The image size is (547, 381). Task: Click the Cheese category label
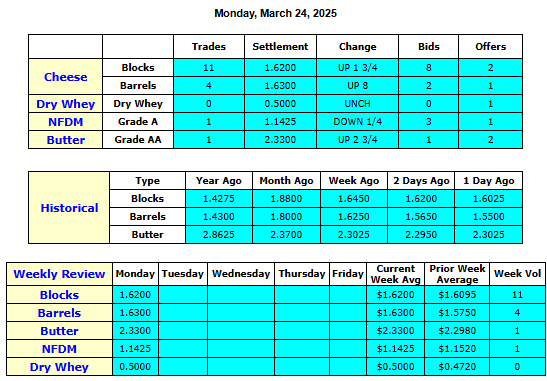pos(66,77)
